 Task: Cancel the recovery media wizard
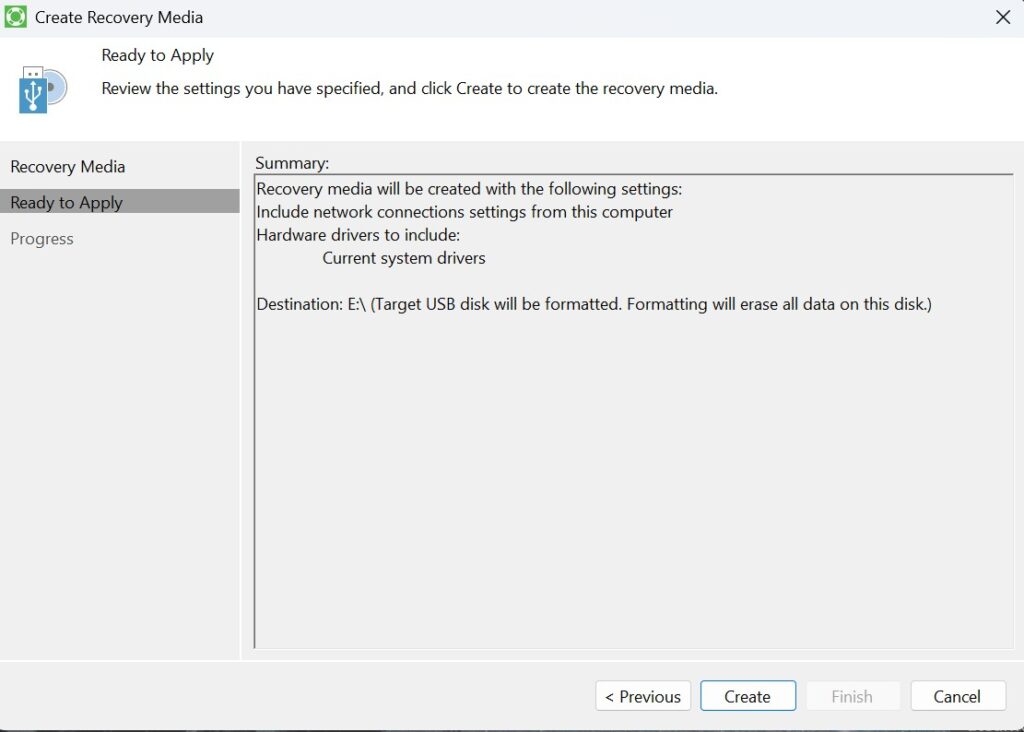pyautogui.click(x=957, y=697)
